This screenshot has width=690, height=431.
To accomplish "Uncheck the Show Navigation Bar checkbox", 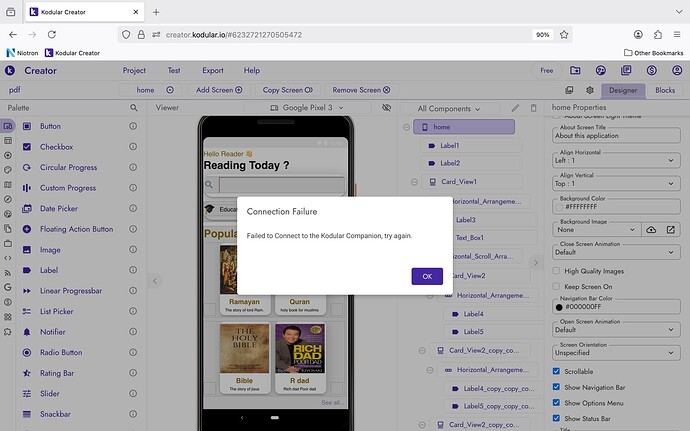I will pyautogui.click(x=556, y=387).
